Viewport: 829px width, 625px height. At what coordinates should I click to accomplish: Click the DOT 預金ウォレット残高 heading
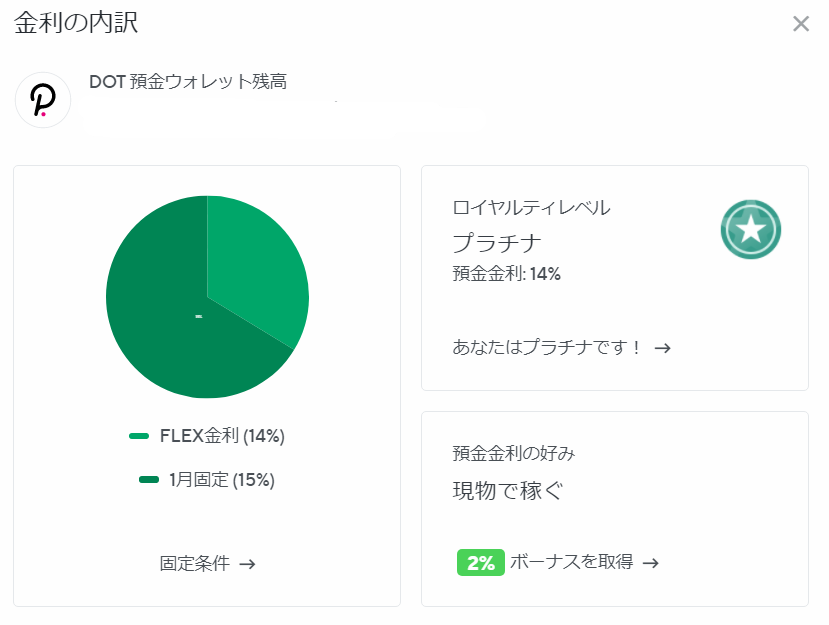[x=188, y=82]
